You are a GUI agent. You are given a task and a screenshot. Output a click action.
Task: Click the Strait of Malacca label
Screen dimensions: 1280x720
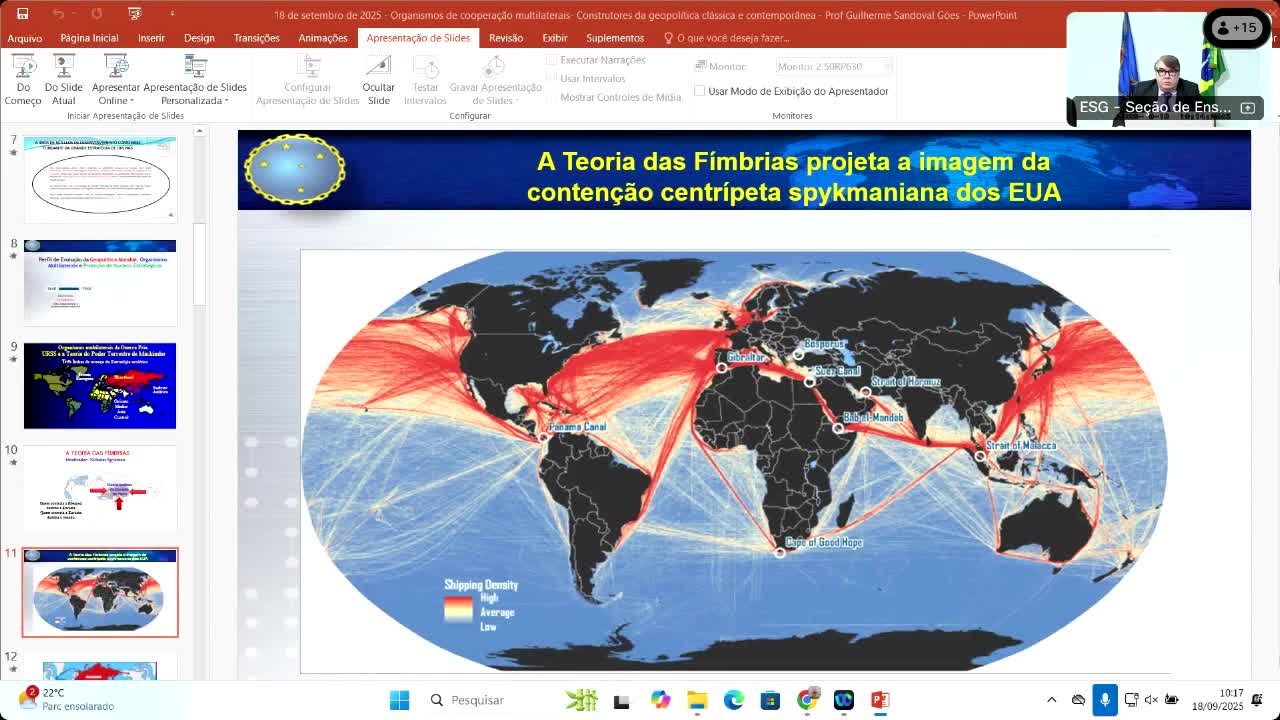(1021, 445)
